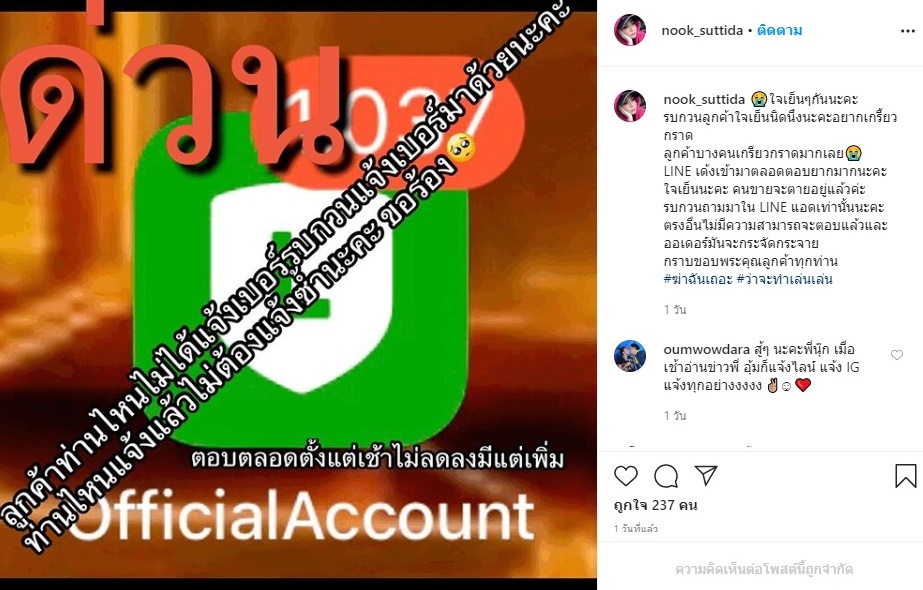Open the comment bubble icon
923x590 pixels.
[x=666, y=476]
